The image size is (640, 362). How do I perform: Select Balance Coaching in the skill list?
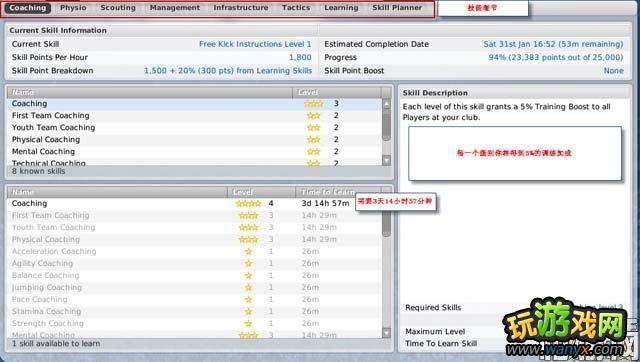195,275
